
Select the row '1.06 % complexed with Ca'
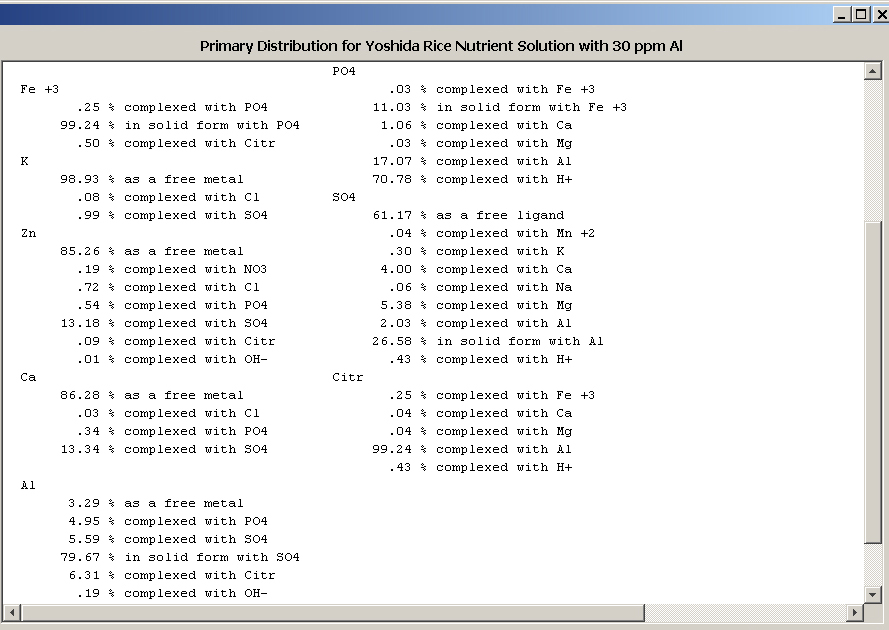click(476, 125)
